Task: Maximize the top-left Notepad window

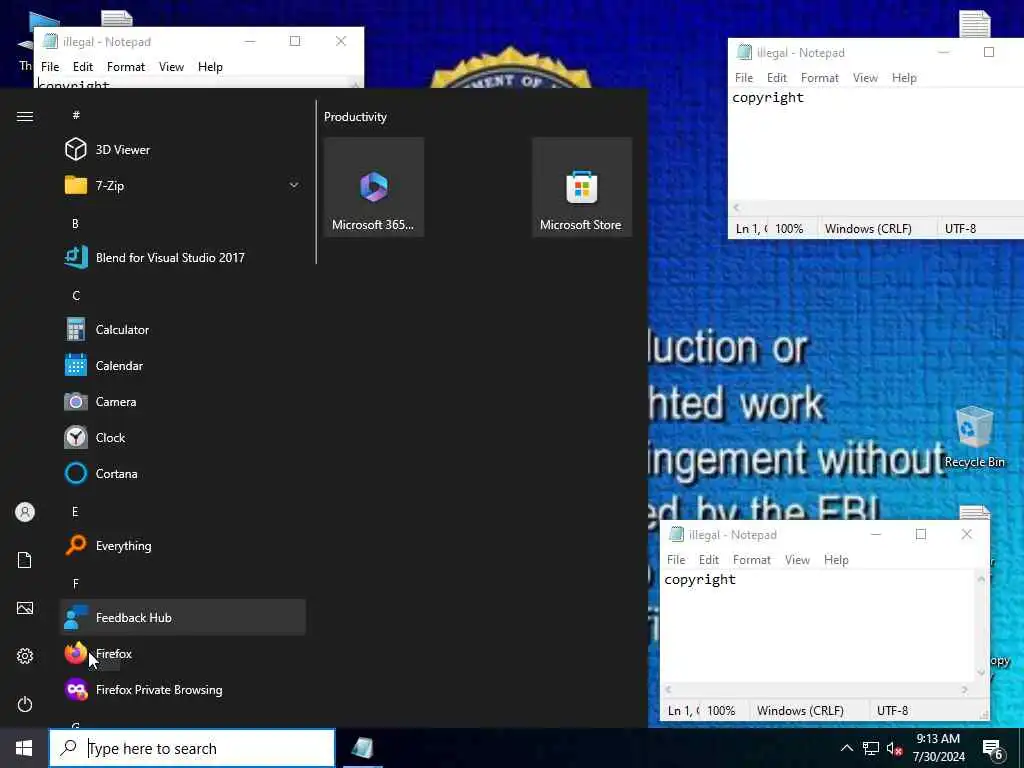Action: coord(295,41)
